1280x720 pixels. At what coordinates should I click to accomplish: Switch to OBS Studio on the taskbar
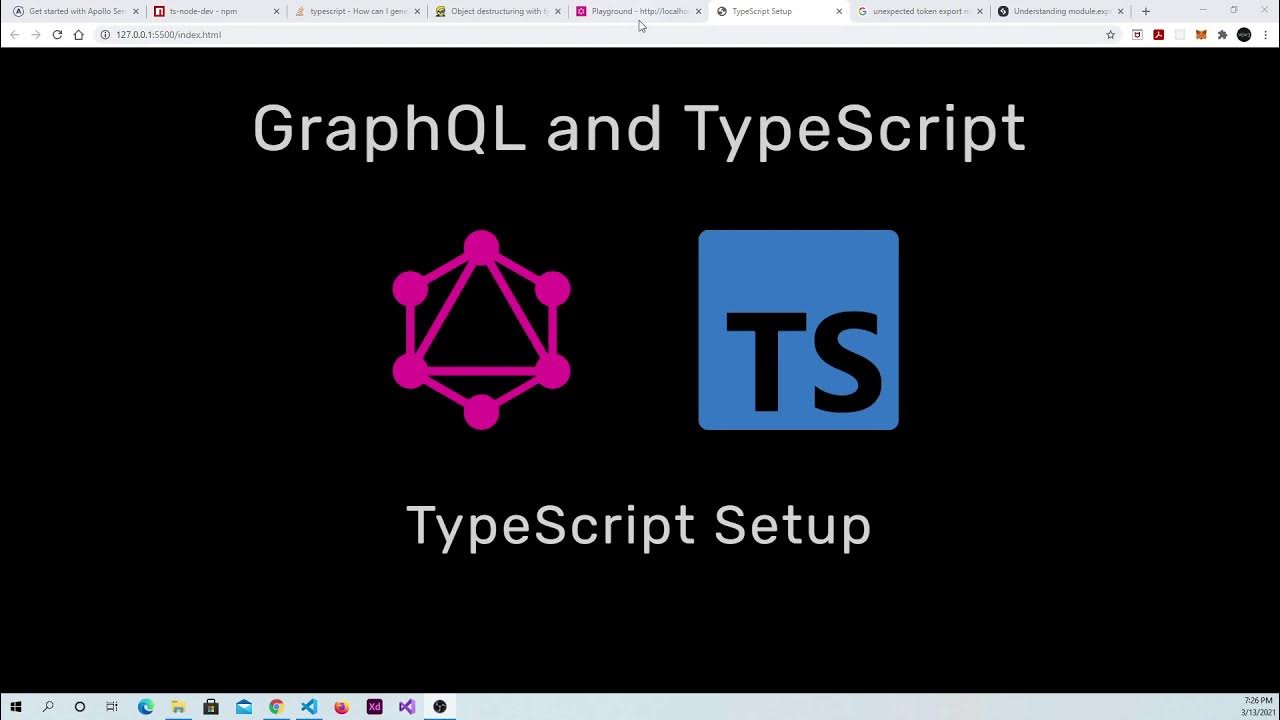[x=440, y=707]
